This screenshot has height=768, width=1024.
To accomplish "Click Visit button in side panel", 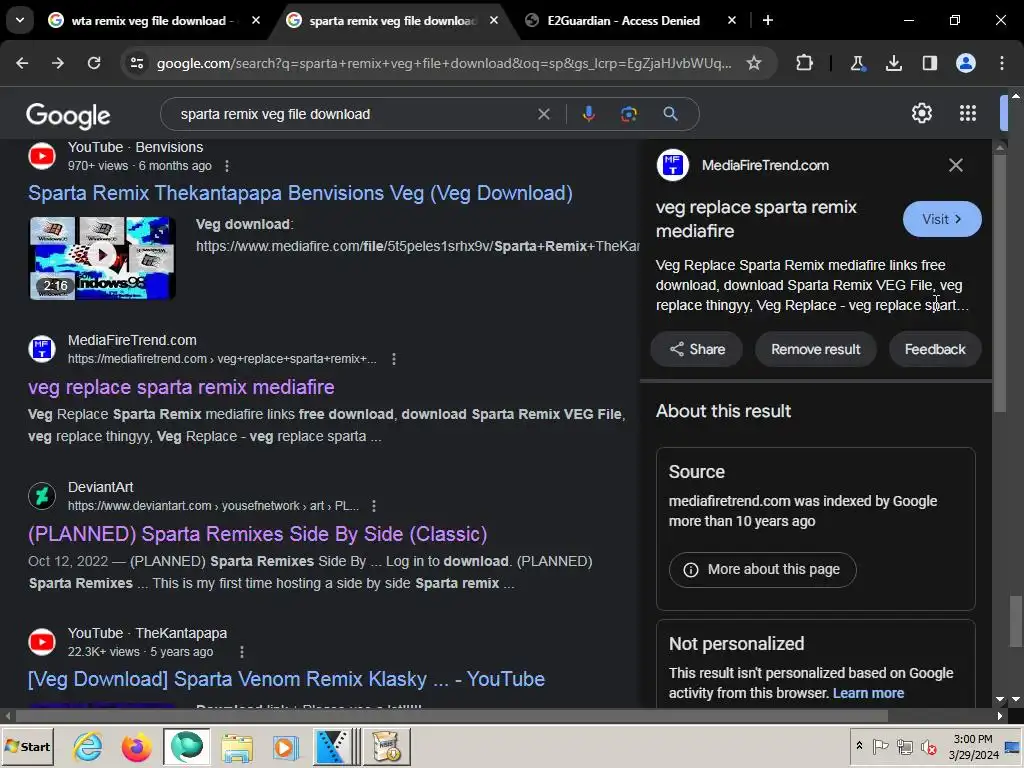I will (x=942, y=219).
